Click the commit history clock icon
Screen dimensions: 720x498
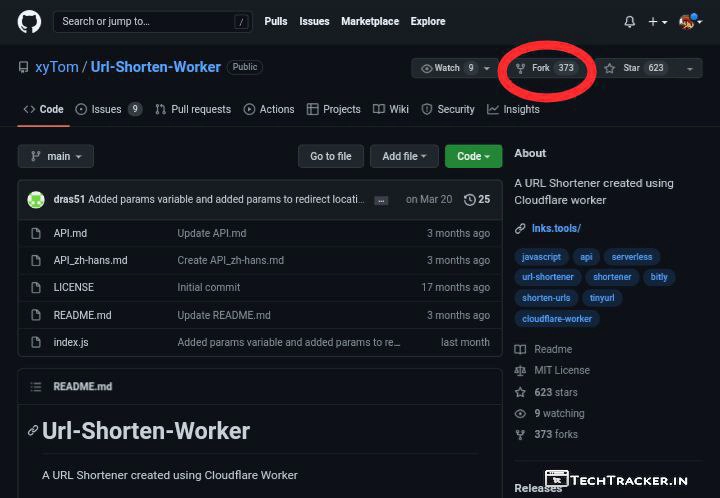point(470,200)
